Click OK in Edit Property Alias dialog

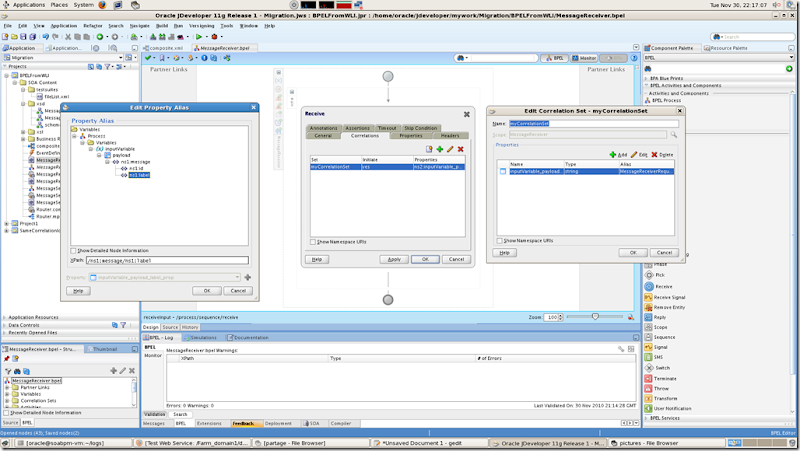207,291
